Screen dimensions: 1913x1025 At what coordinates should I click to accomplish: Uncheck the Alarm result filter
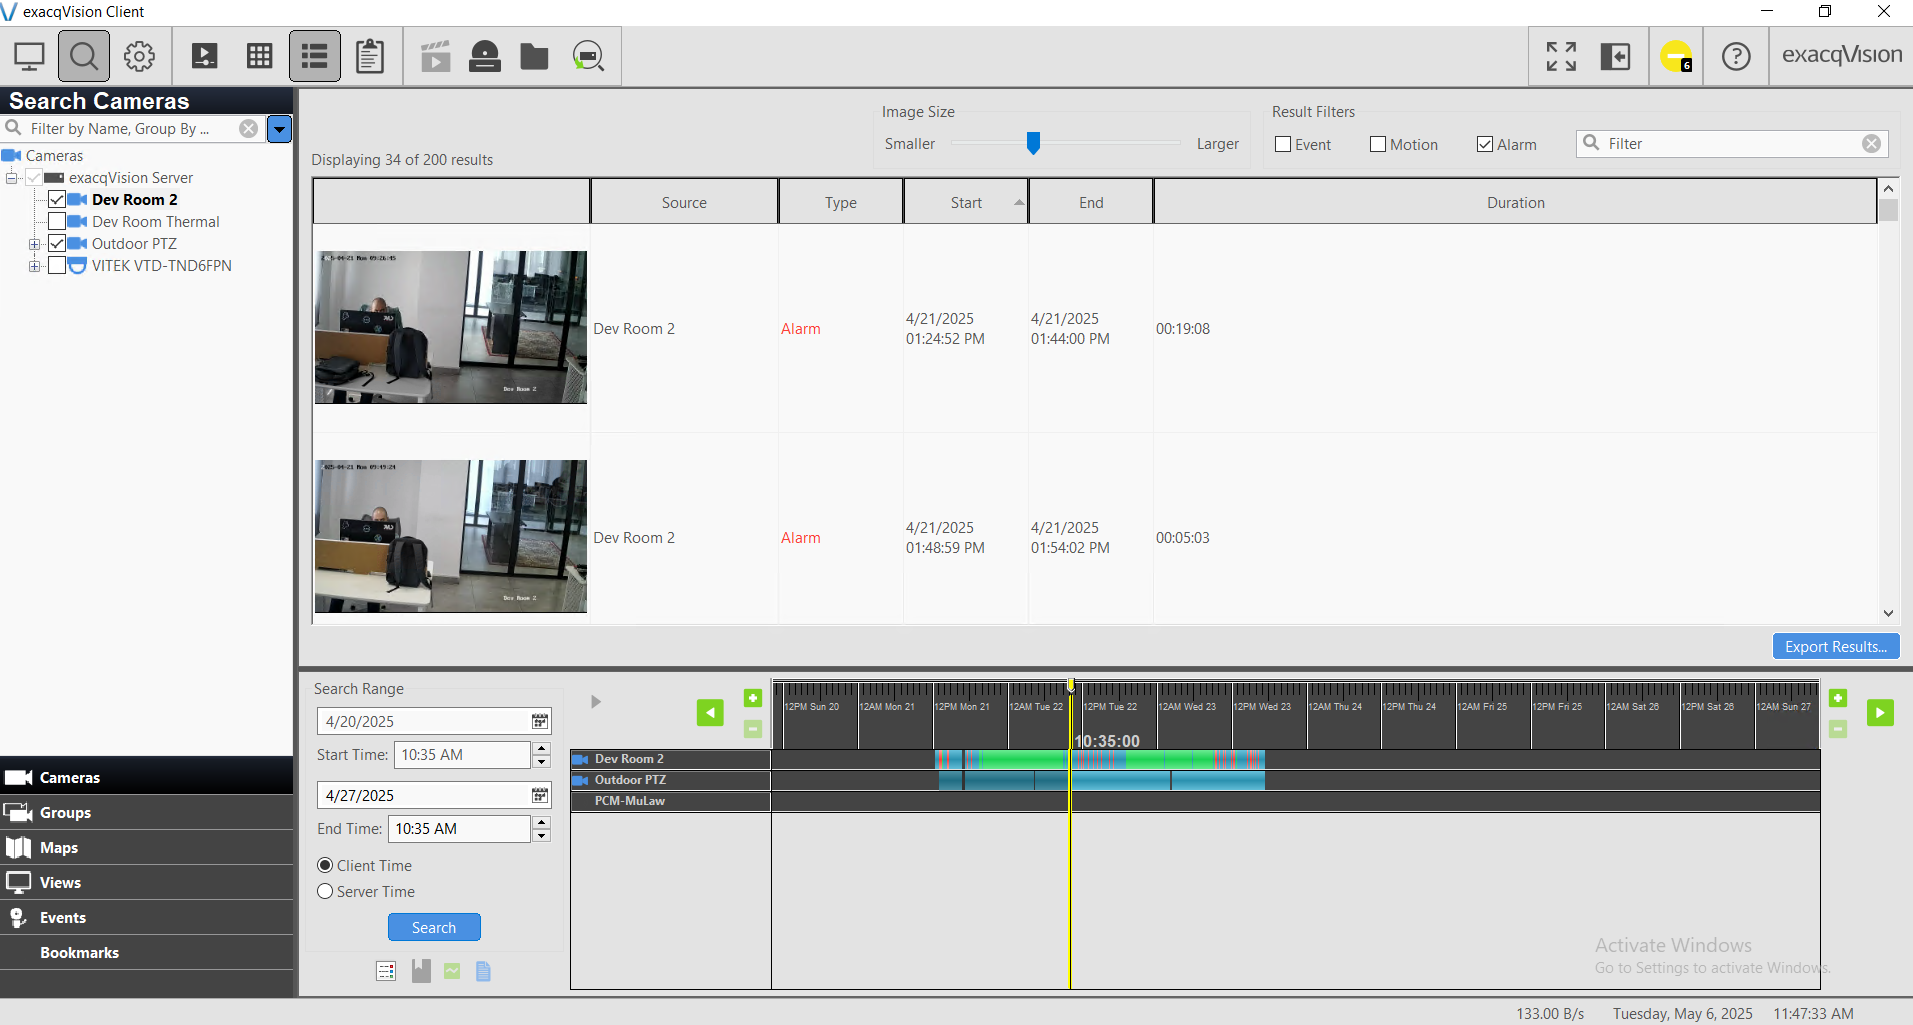click(x=1485, y=144)
